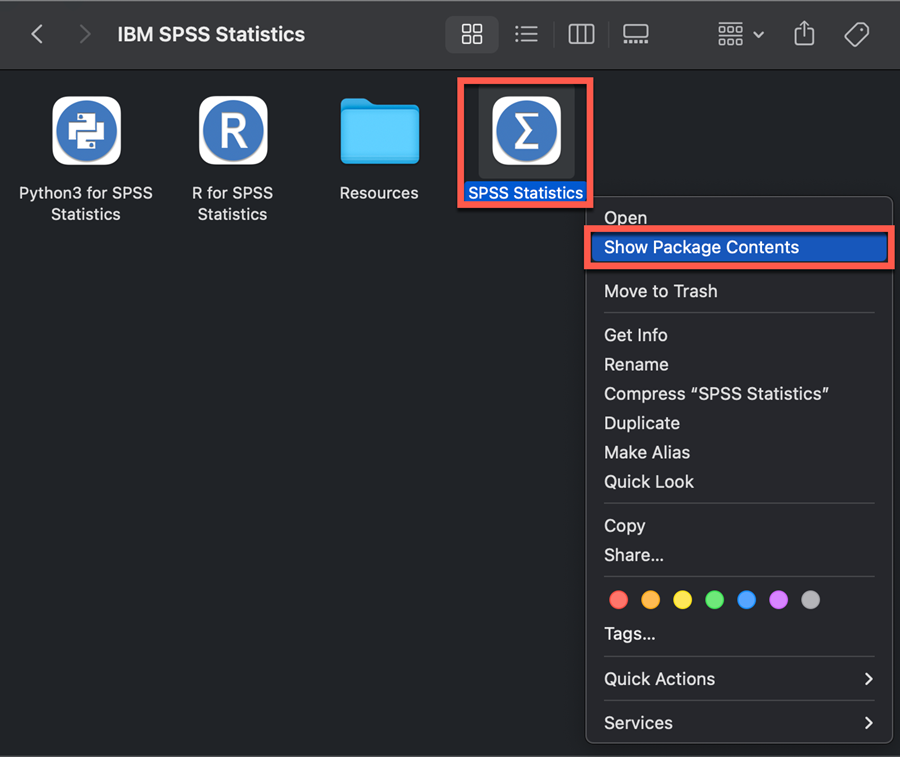The height and width of the screenshot is (757, 900).
Task: Select the SPSS Statistics sigma app icon
Action: [526, 130]
